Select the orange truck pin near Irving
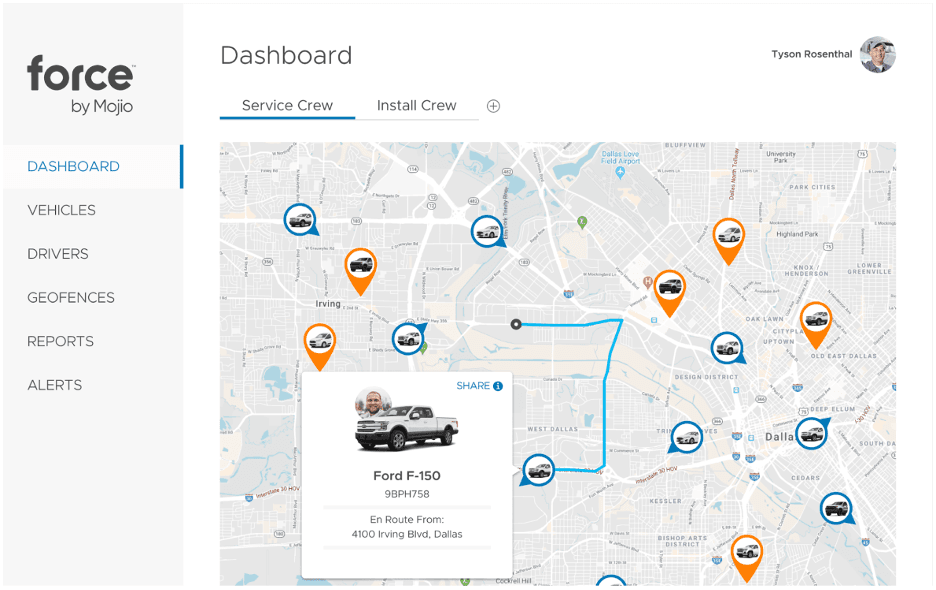Screen dimensions: 936x590 (361, 271)
